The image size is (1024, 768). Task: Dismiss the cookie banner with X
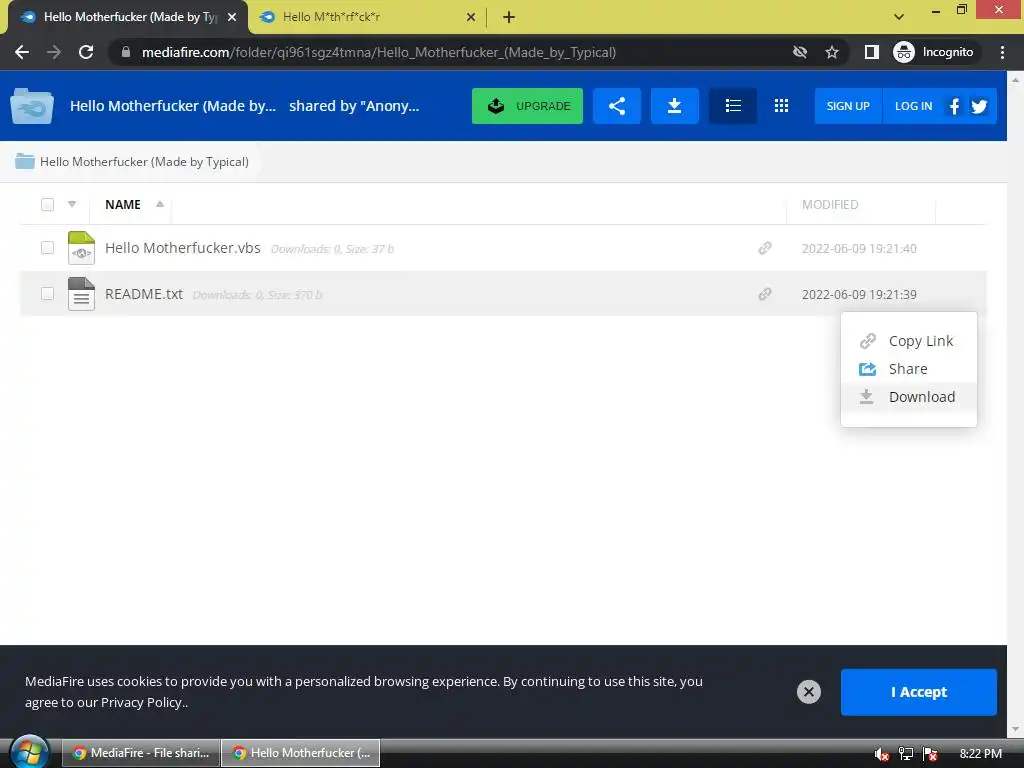pos(808,692)
